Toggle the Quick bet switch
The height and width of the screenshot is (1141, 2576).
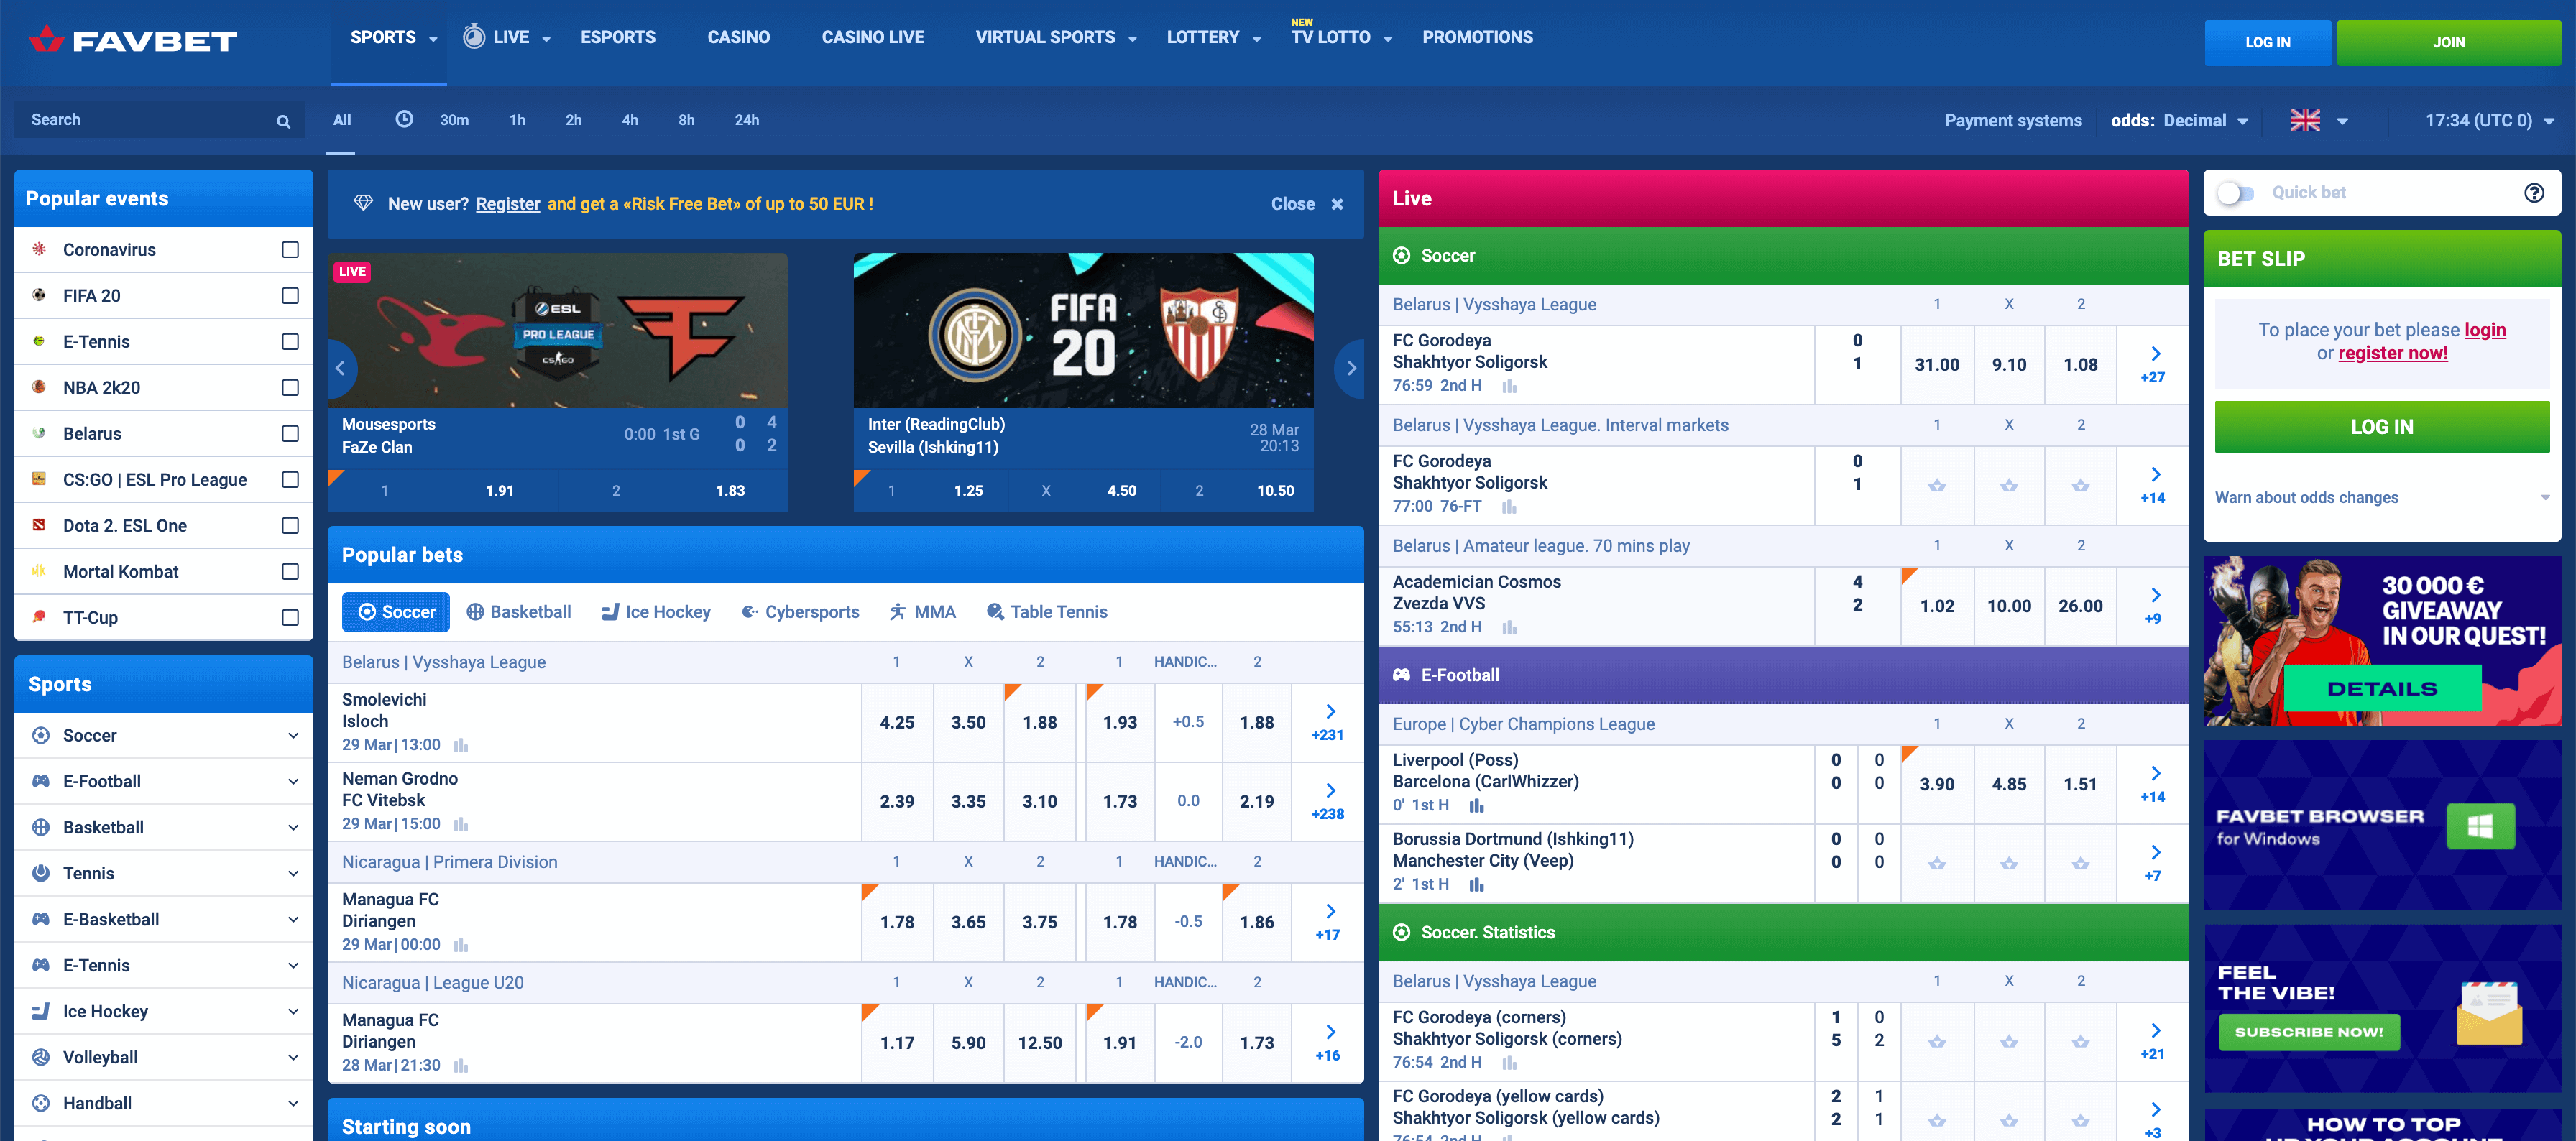coord(2235,193)
